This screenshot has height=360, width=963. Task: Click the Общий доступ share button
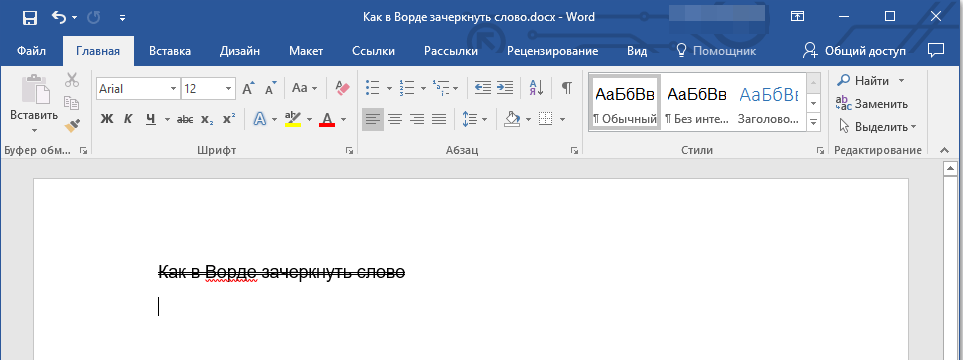click(x=854, y=51)
